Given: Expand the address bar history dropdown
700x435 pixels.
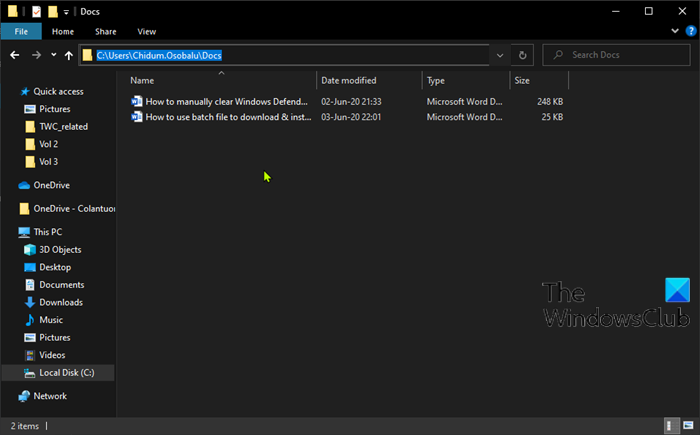Looking at the screenshot, I should [x=500, y=55].
